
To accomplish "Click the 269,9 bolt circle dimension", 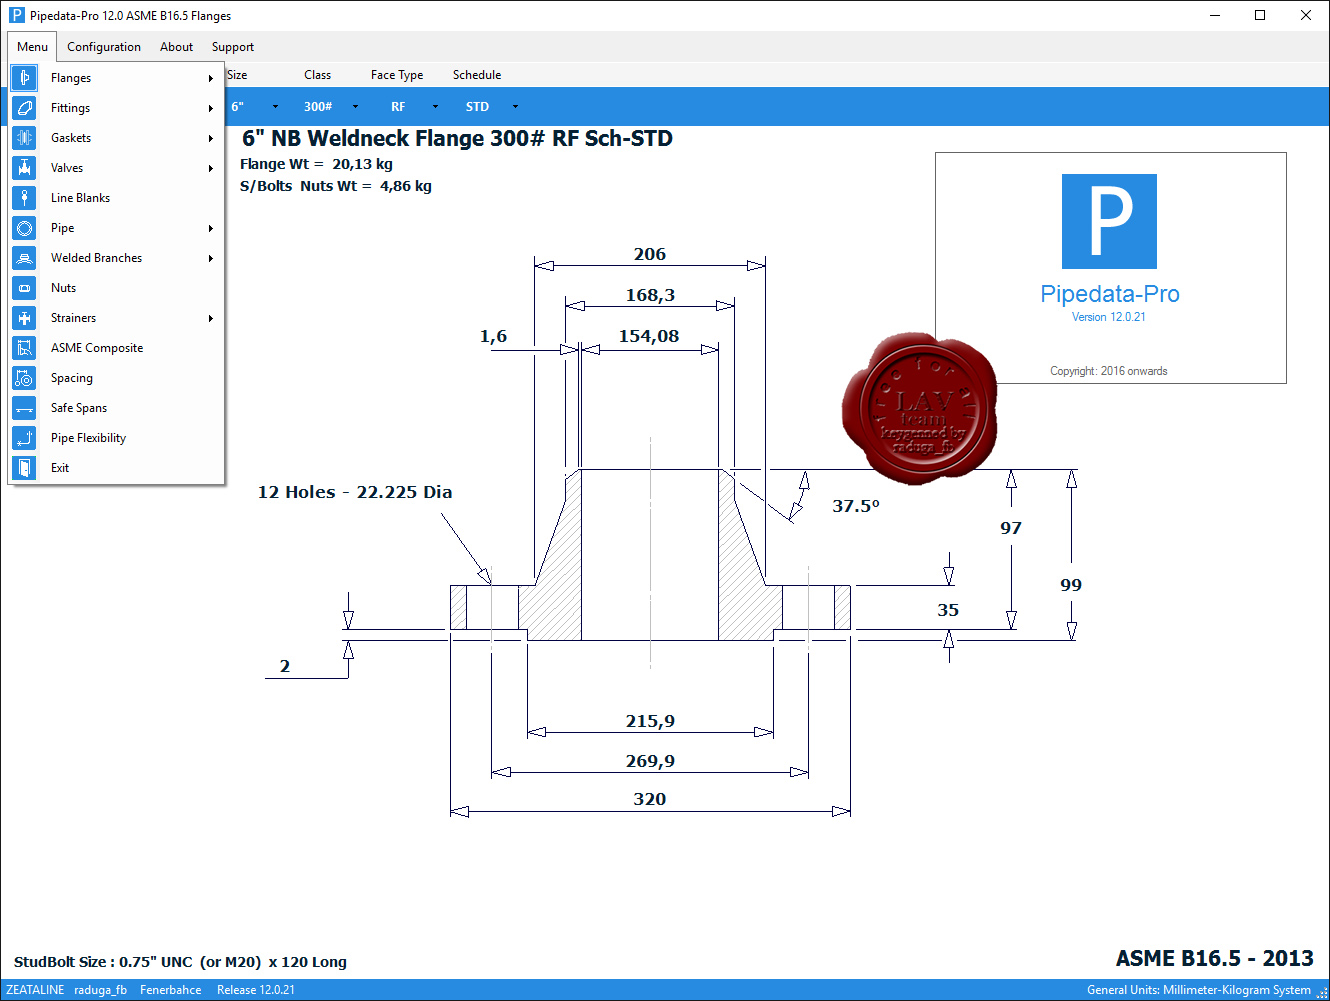I will (650, 761).
